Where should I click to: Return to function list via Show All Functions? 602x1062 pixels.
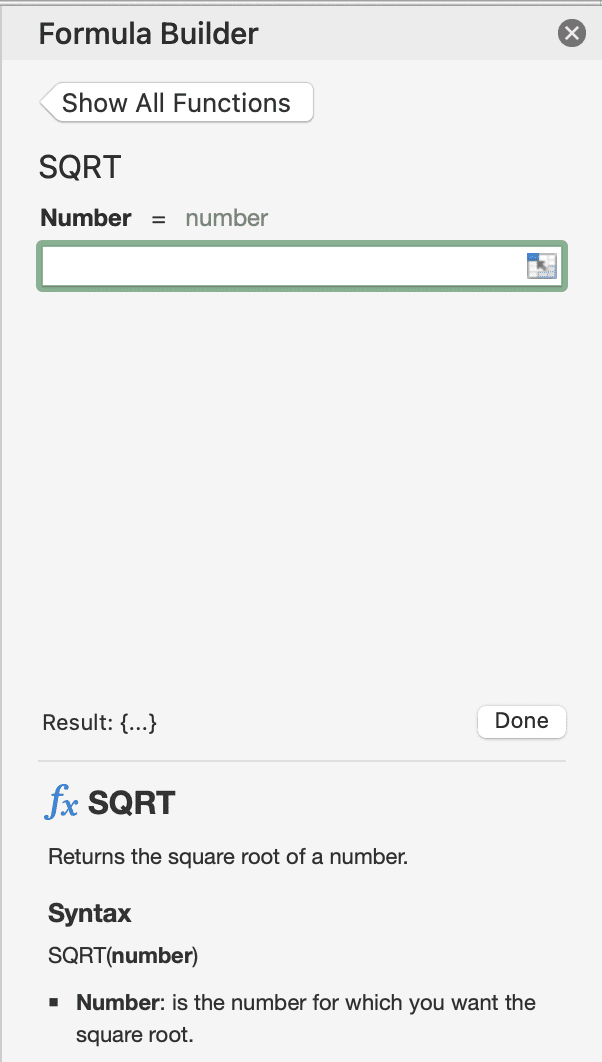(176, 101)
